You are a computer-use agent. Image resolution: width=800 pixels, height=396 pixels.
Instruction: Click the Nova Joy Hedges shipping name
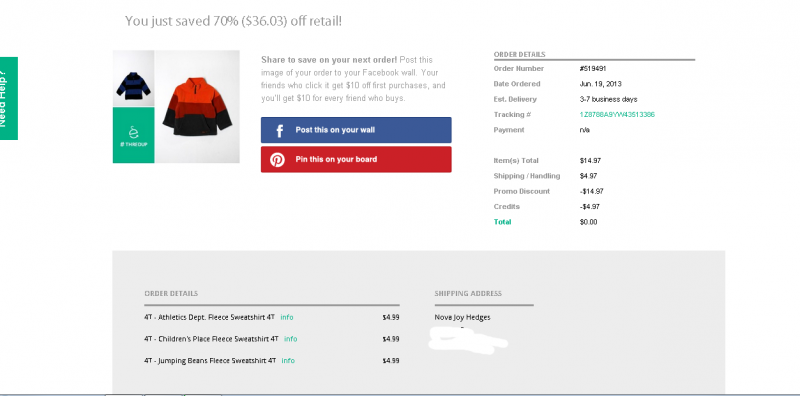point(462,317)
